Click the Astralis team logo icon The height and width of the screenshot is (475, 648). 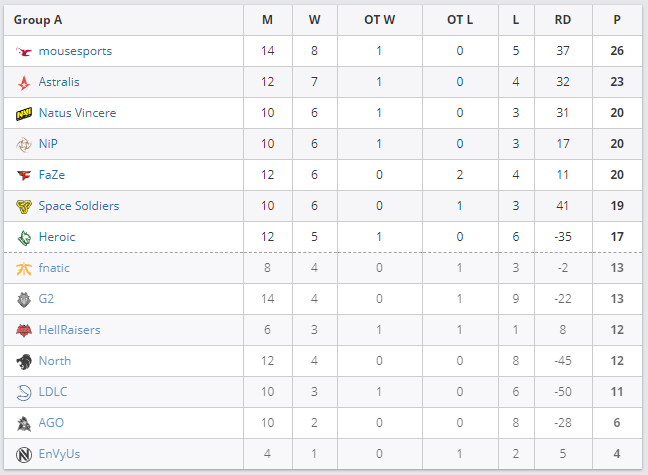tap(24, 82)
